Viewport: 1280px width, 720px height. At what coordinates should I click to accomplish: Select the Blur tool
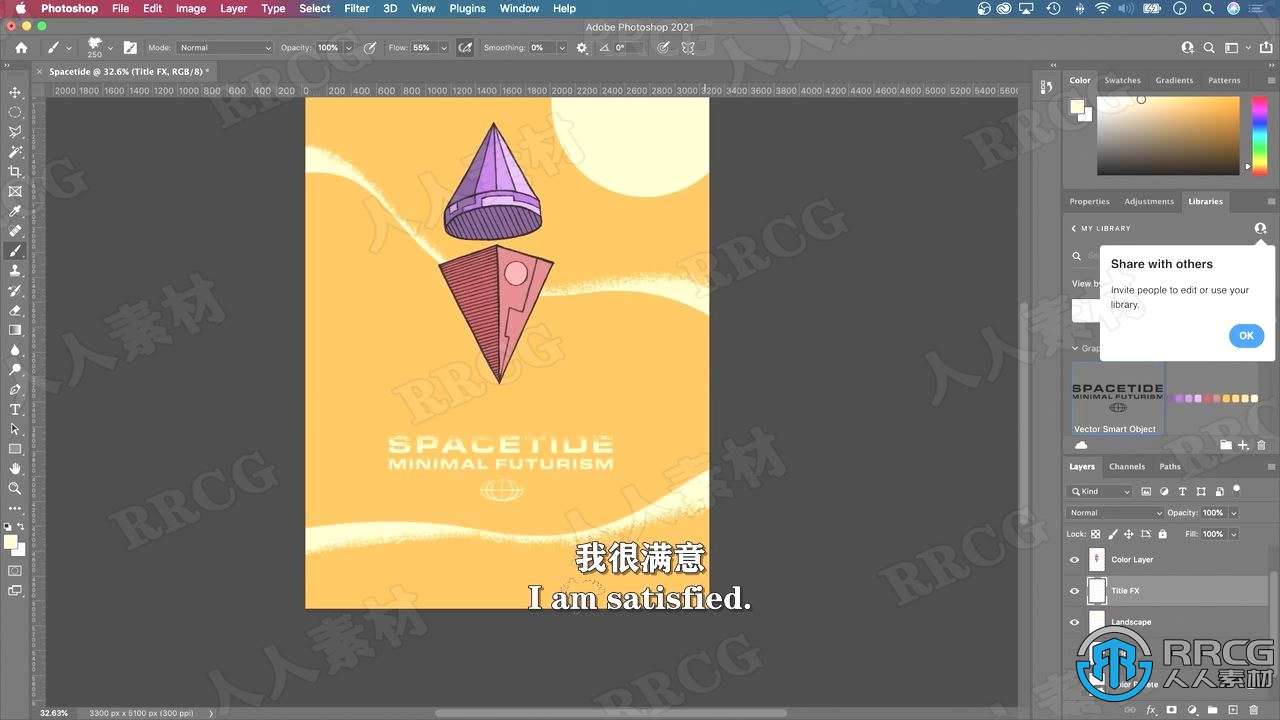coord(15,350)
